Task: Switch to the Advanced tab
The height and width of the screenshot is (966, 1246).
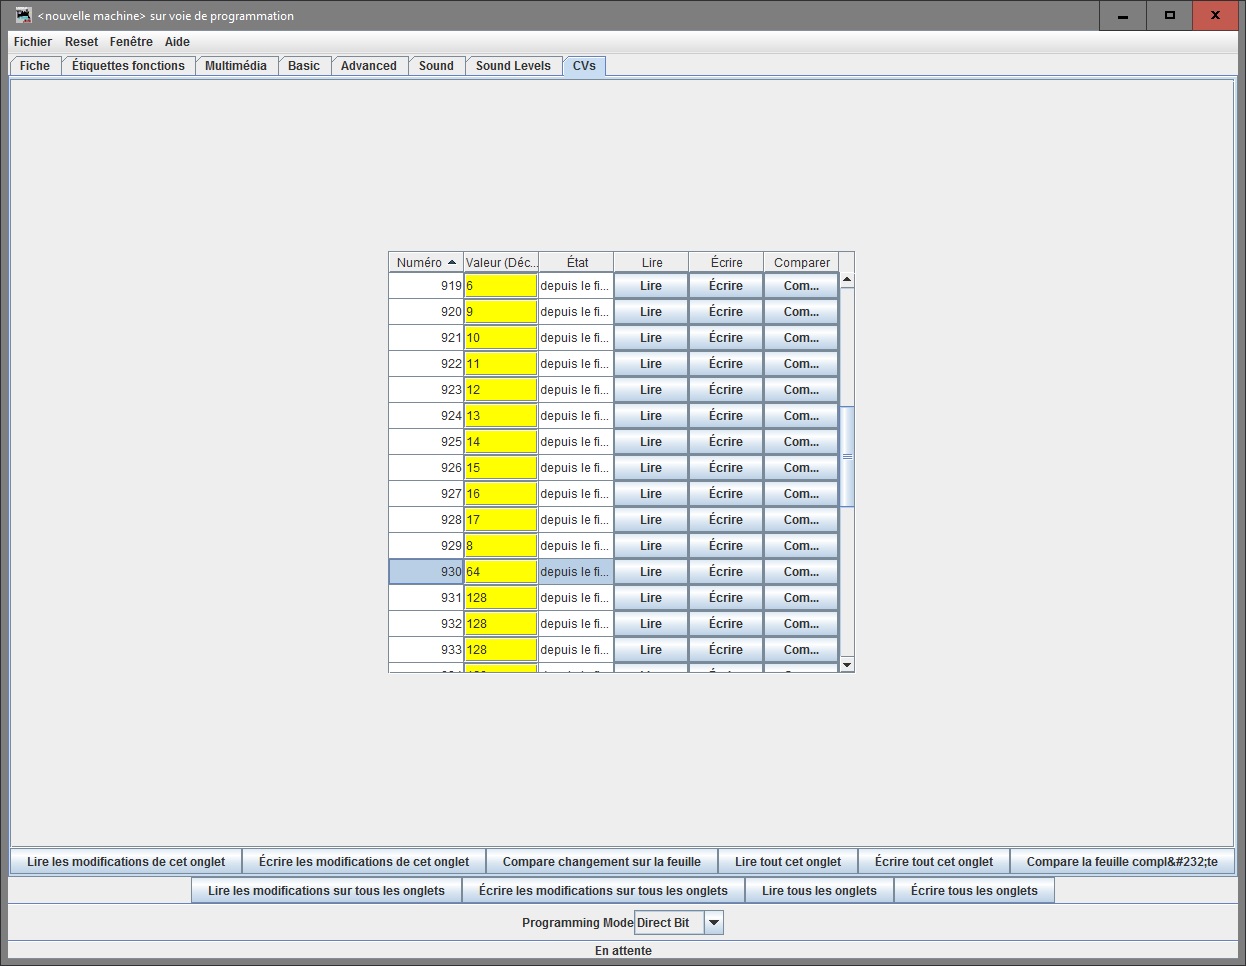Action: 368,66
